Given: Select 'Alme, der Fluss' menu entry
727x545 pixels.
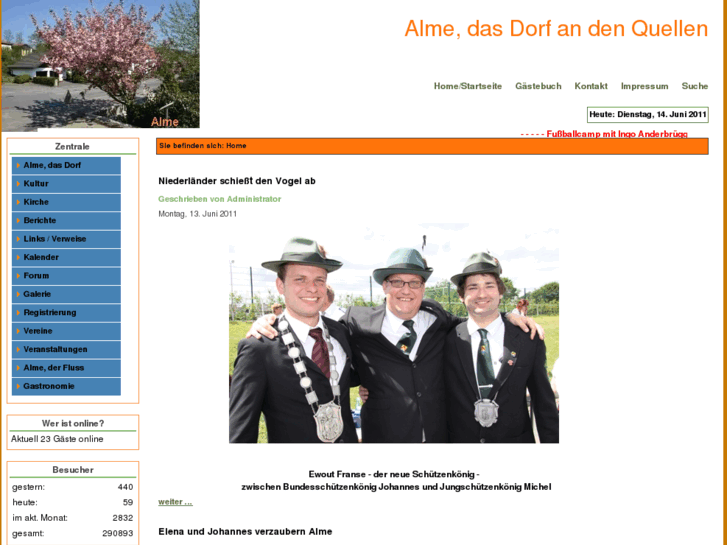Looking at the screenshot, I should click(66, 368).
